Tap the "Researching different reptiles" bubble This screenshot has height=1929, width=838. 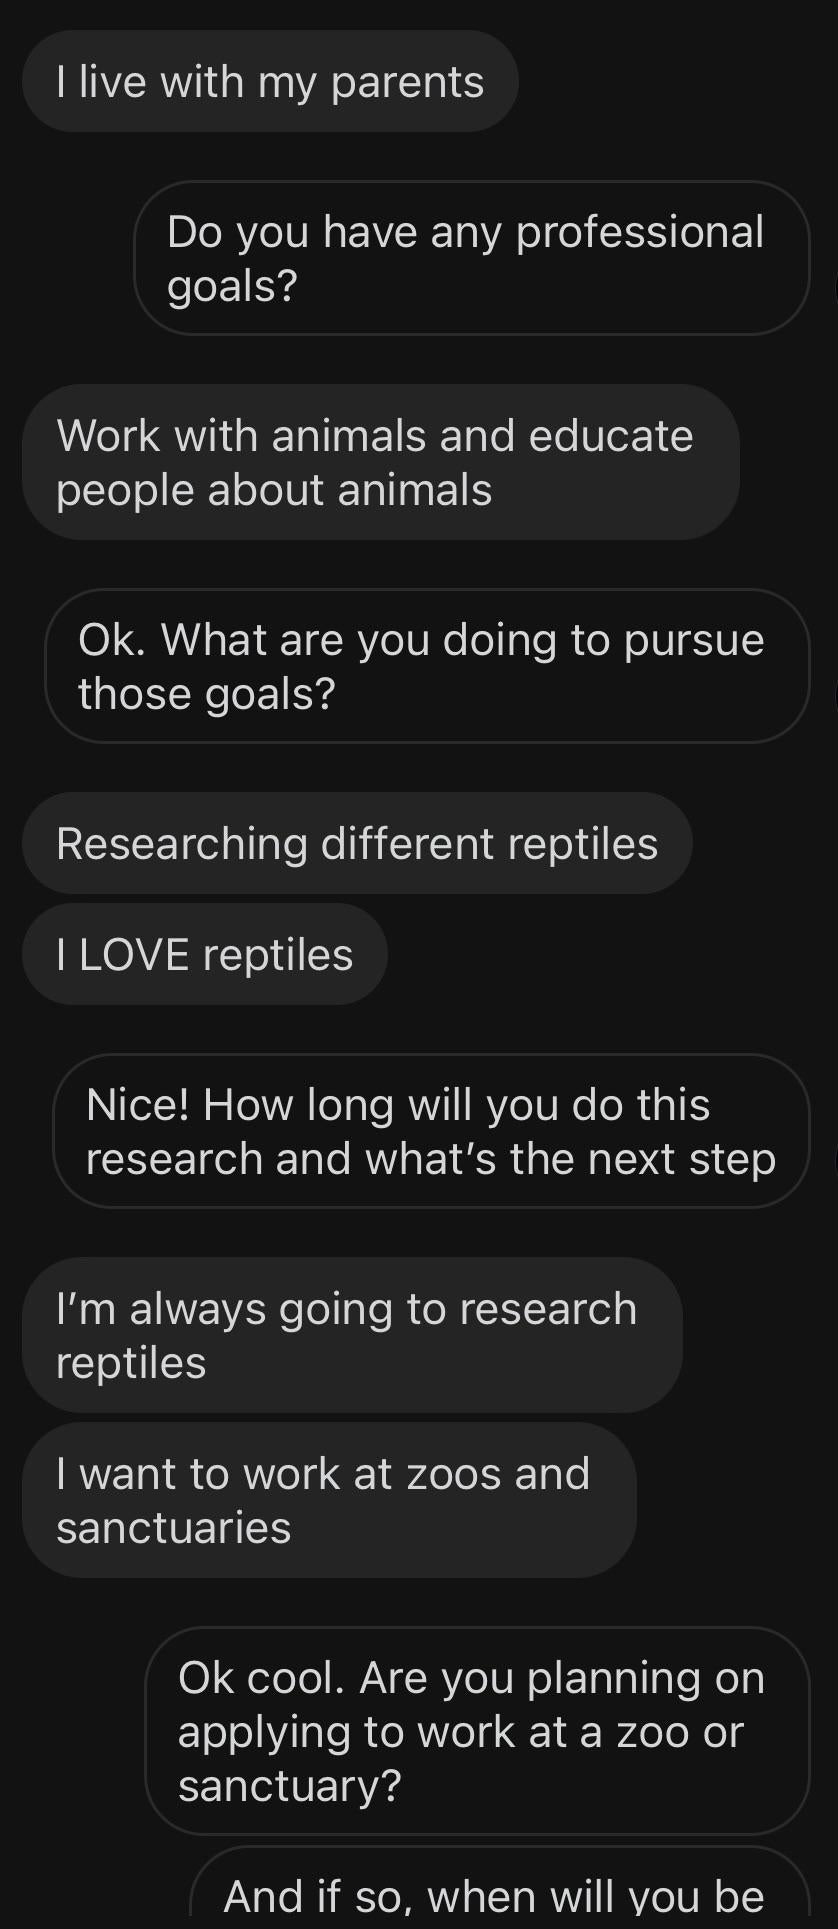pyautogui.click(x=357, y=843)
